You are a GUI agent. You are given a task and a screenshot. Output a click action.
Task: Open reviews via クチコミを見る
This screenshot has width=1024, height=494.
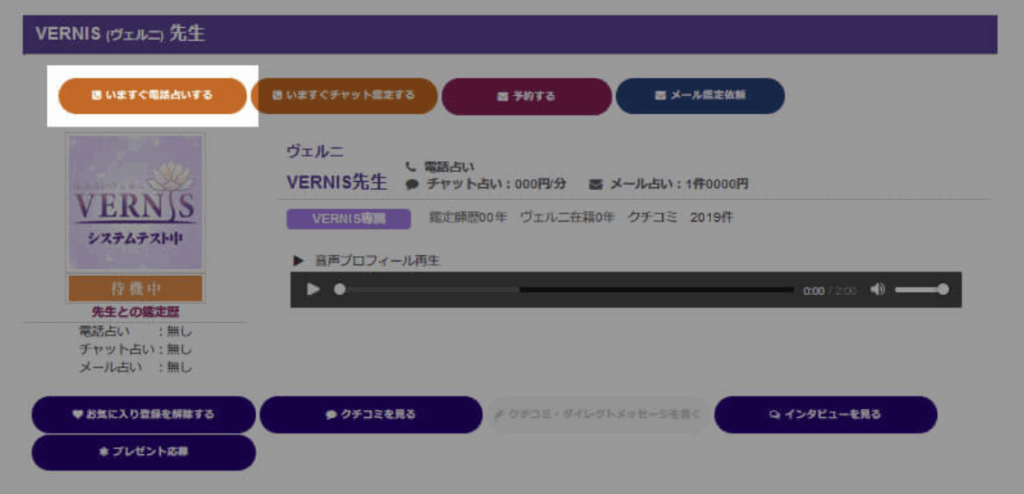pos(371,414)
